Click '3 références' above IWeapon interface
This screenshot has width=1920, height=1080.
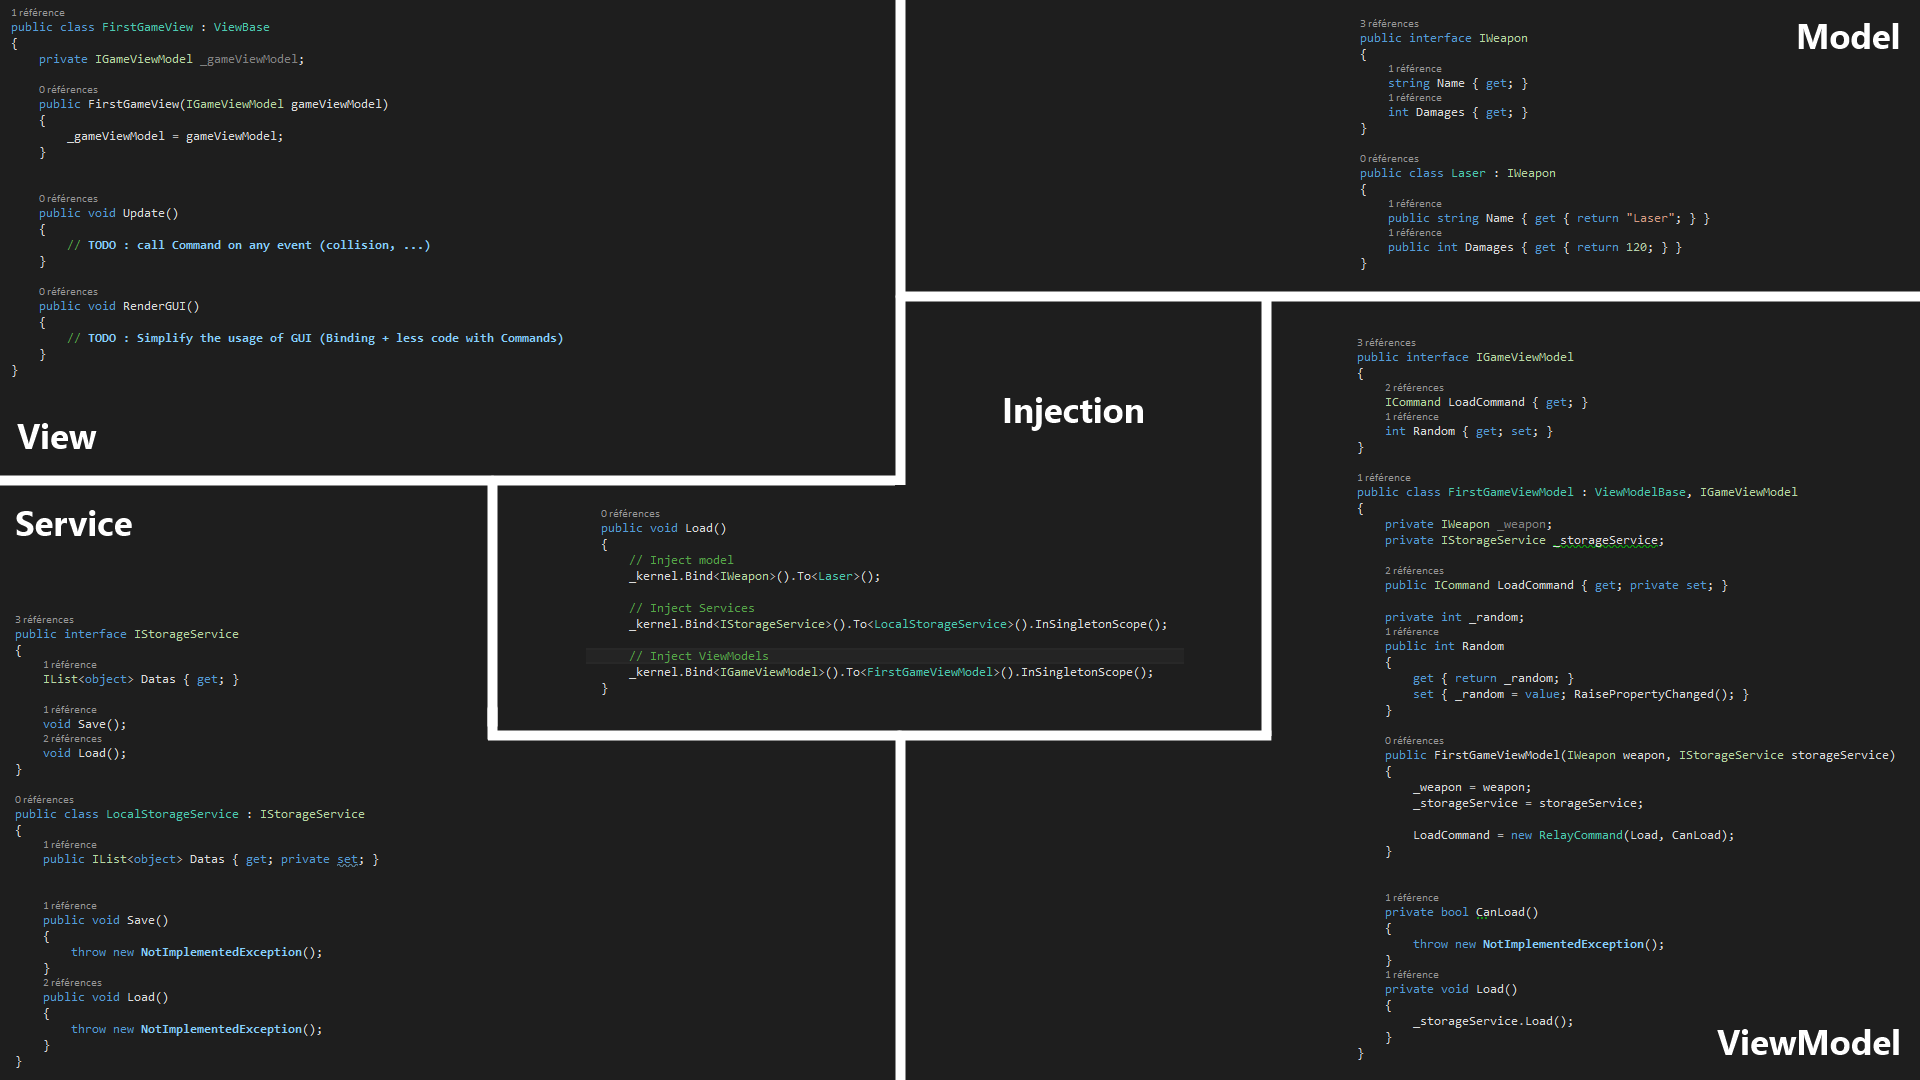click(x=1388, y=23)
